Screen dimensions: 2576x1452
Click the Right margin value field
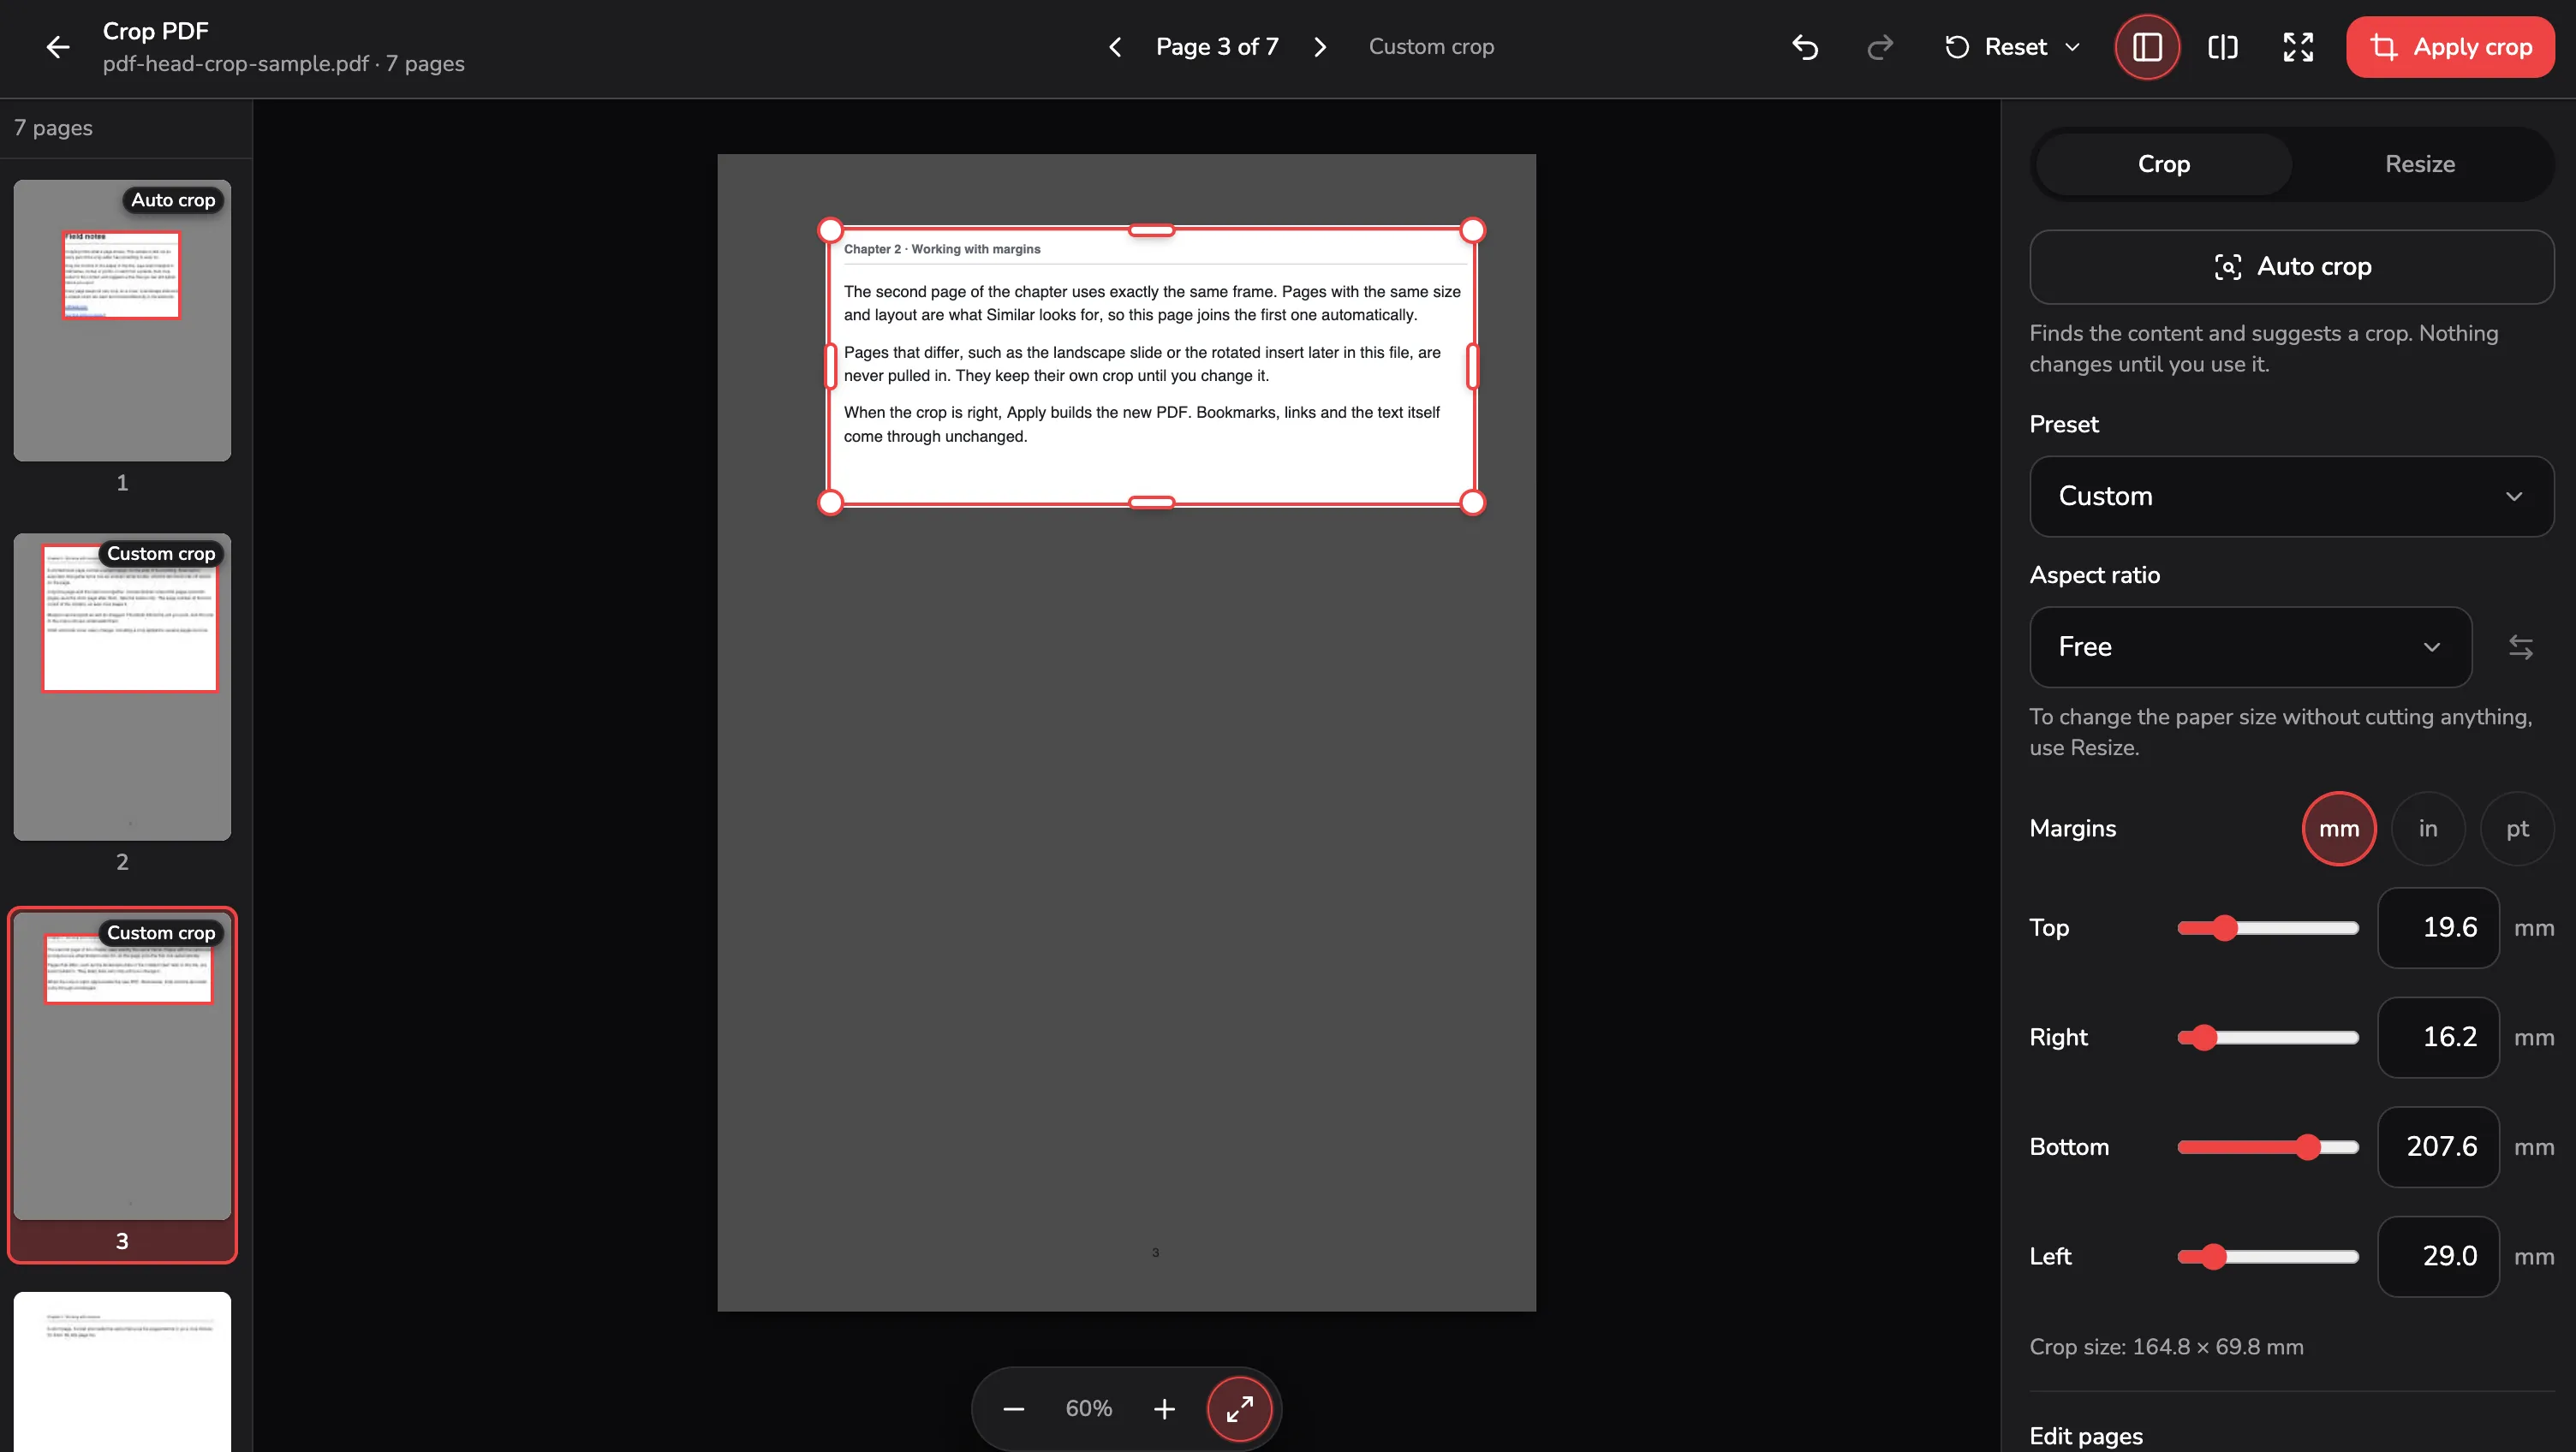click(x=2438, y=1038)
